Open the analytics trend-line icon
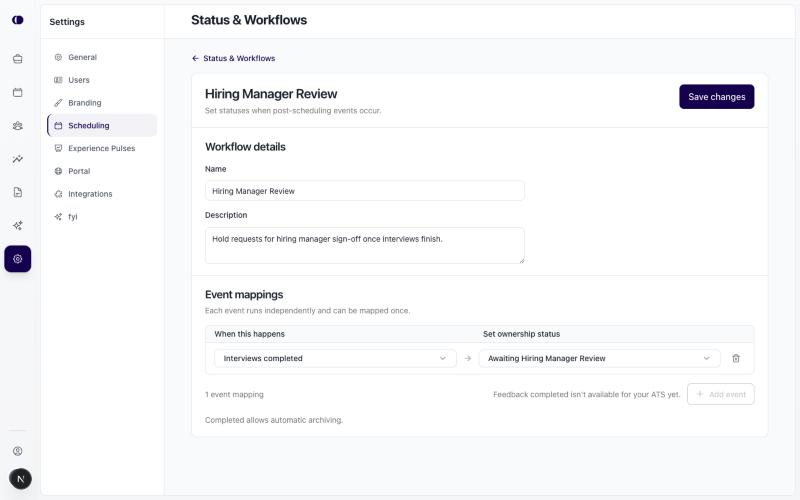This screenshot has width=800, height=500. pyautogui.click(x=18, y=159)
